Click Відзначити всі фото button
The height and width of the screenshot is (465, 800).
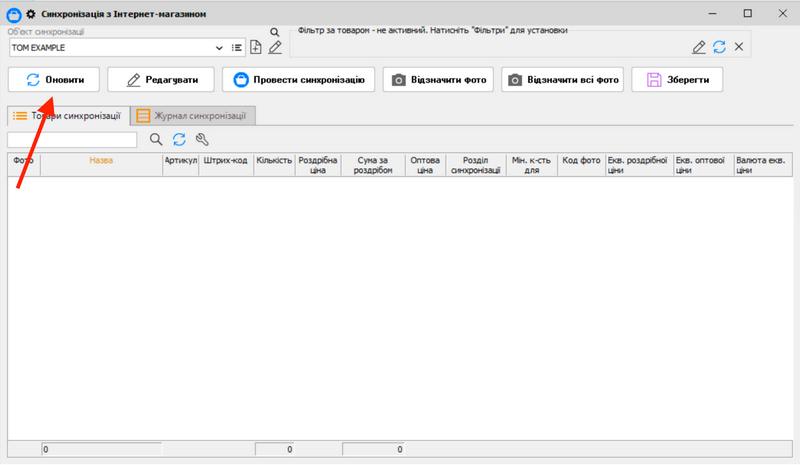click(x=562, y=80)
